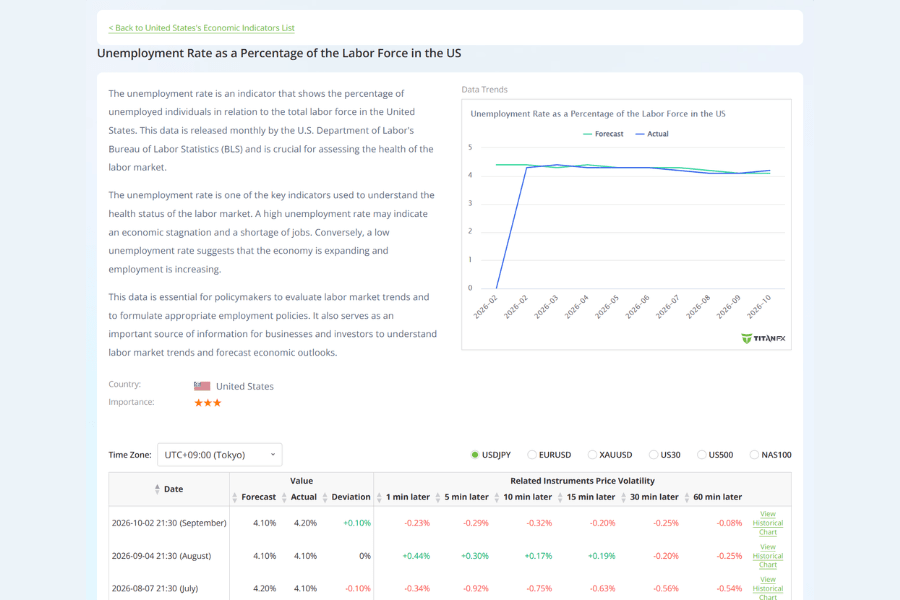
Task: Click the +0.10% deviation value
Action: pyautogui.click(x=357, y=523)
